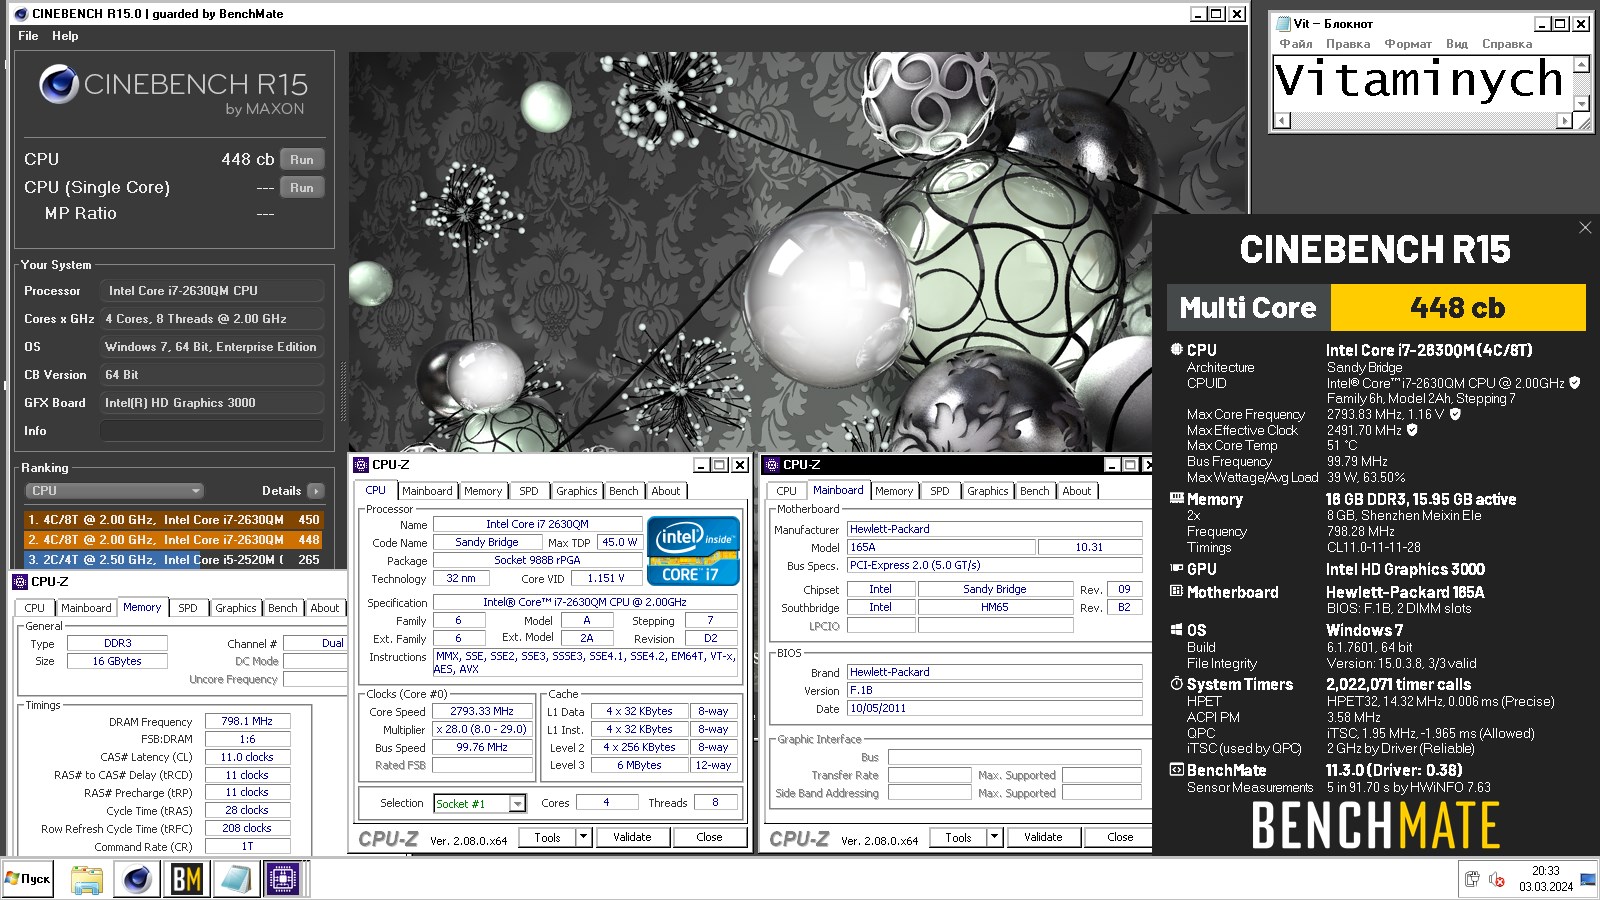Close the BenchMate result panel with X
1600x900 pixels.
[x=1585, y=228]
